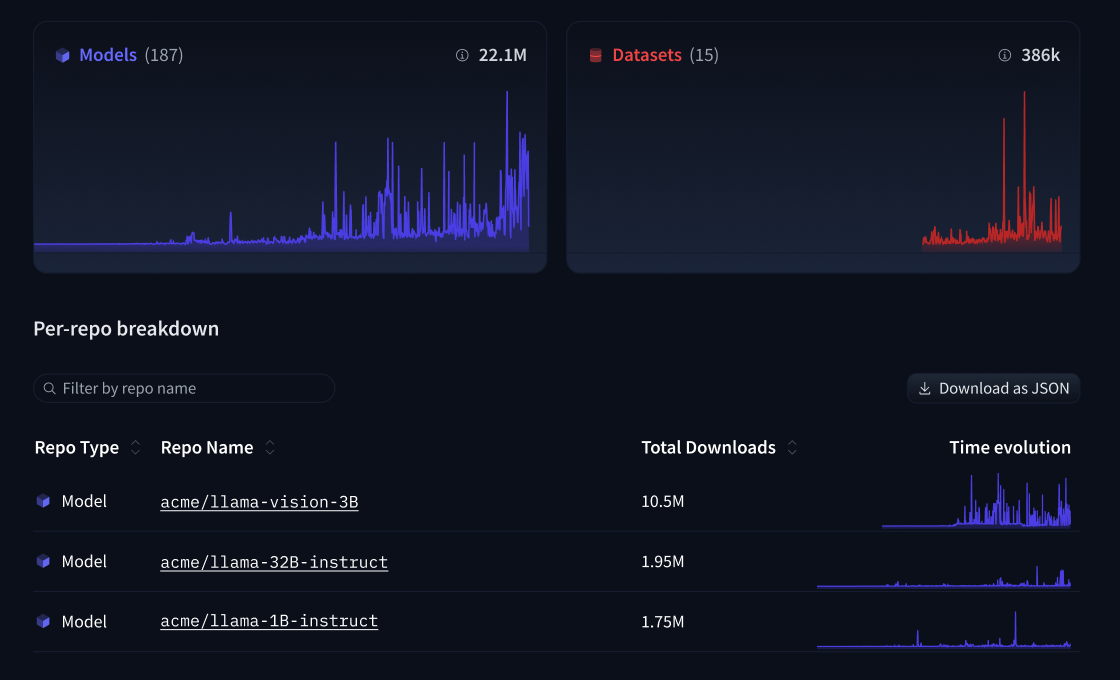This screenshot has height=680, width=1120.
Task: Click the Time evolution sparkline for acme/llama-1B-instruct
Action: [944, 632]
